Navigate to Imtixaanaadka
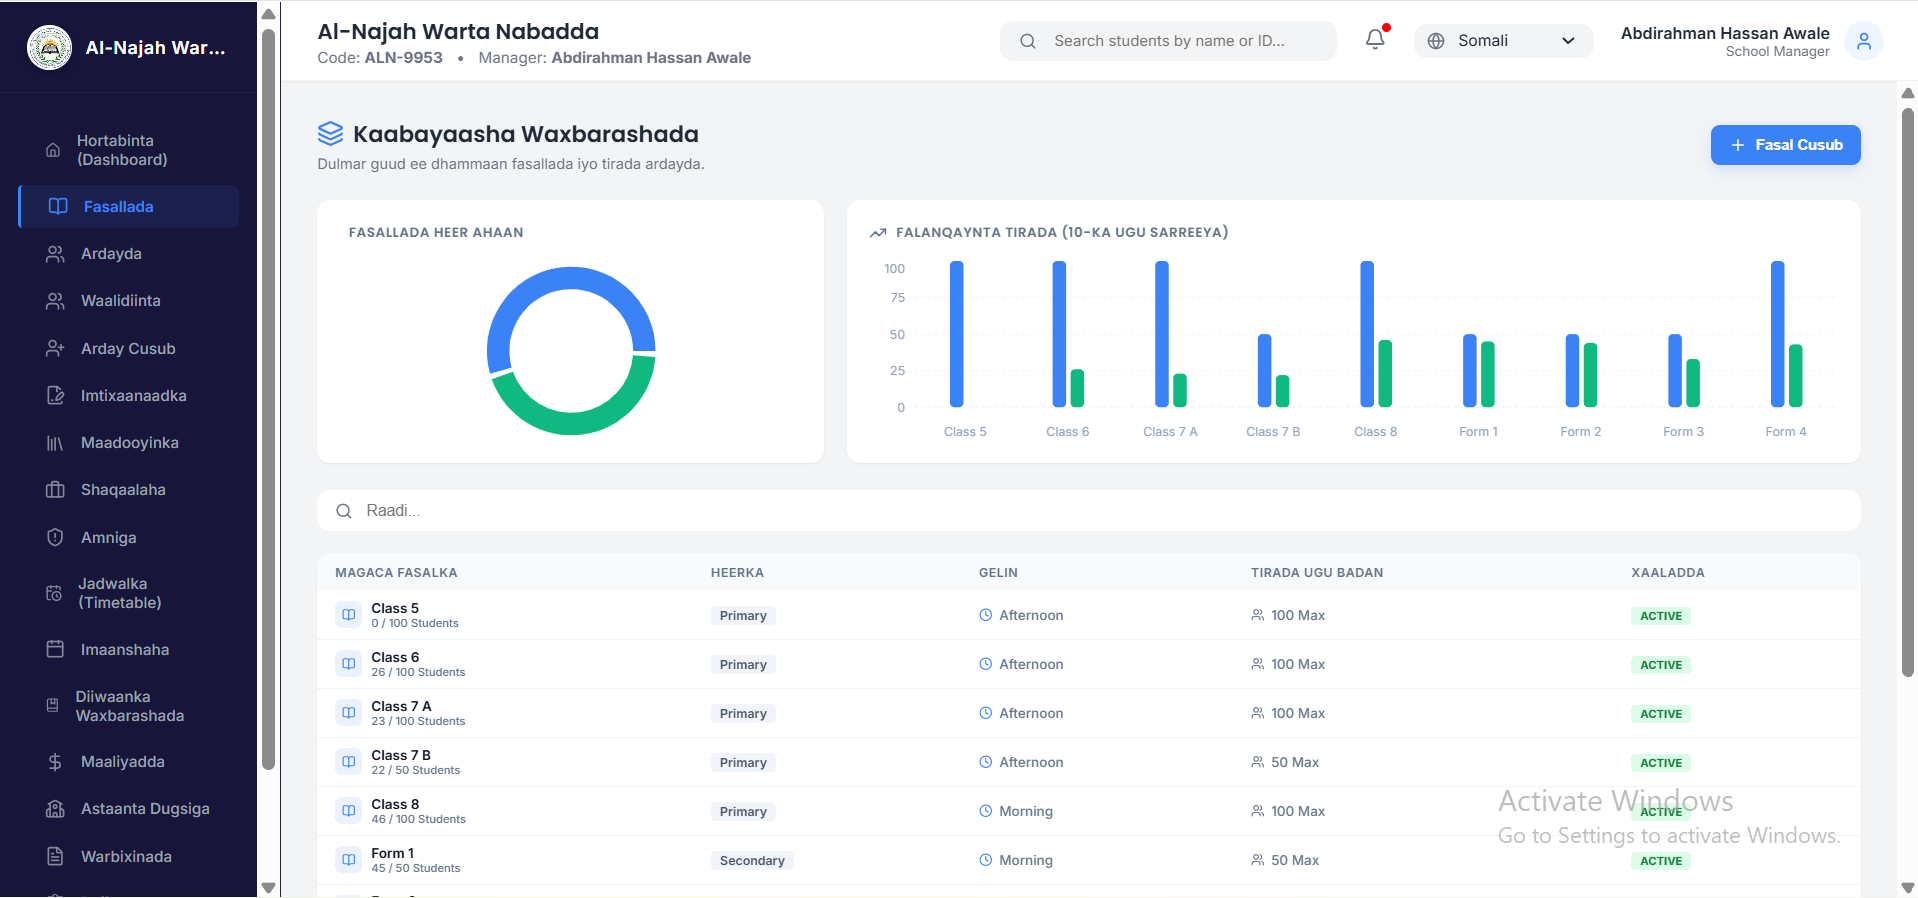This screenshot has height=898, width=1918. pos(128,396)
